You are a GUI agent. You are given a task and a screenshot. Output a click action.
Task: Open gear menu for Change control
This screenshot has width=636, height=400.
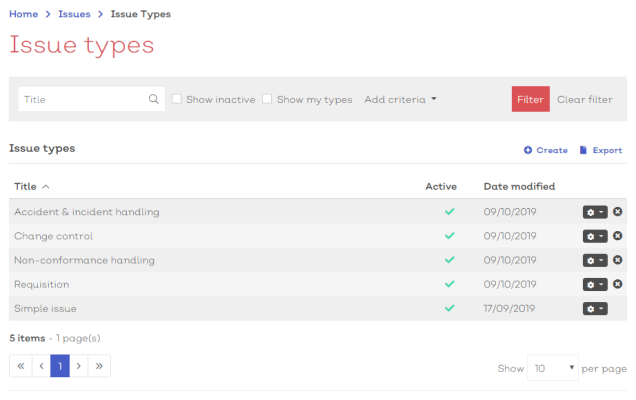tap(595, 236)
